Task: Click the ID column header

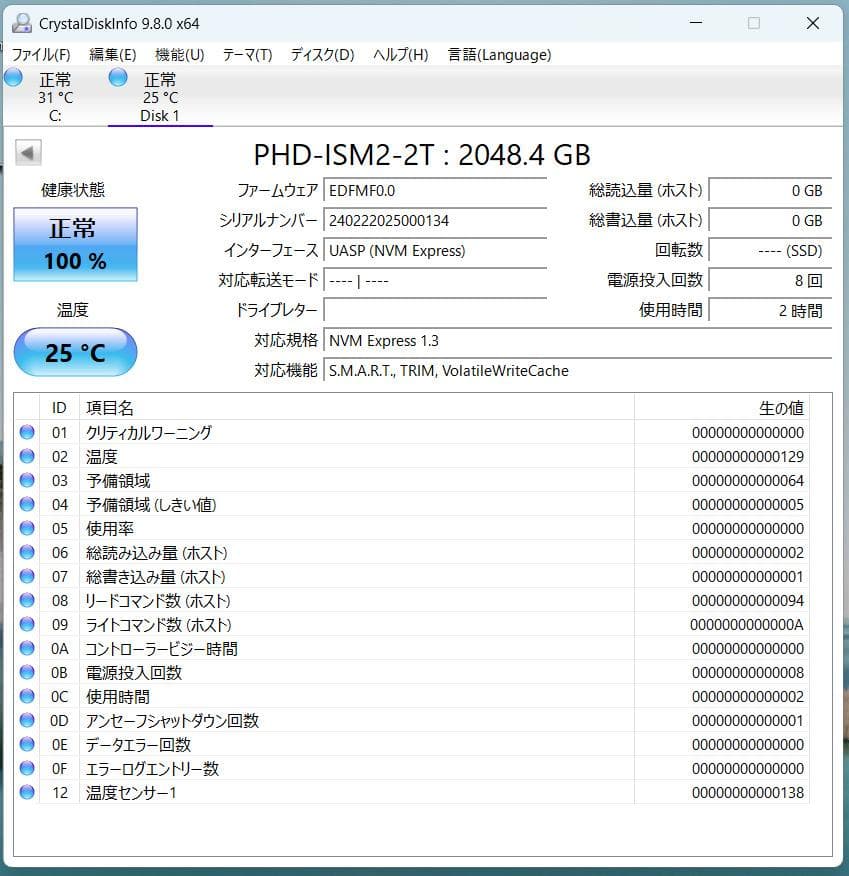Action: [59, 407]
